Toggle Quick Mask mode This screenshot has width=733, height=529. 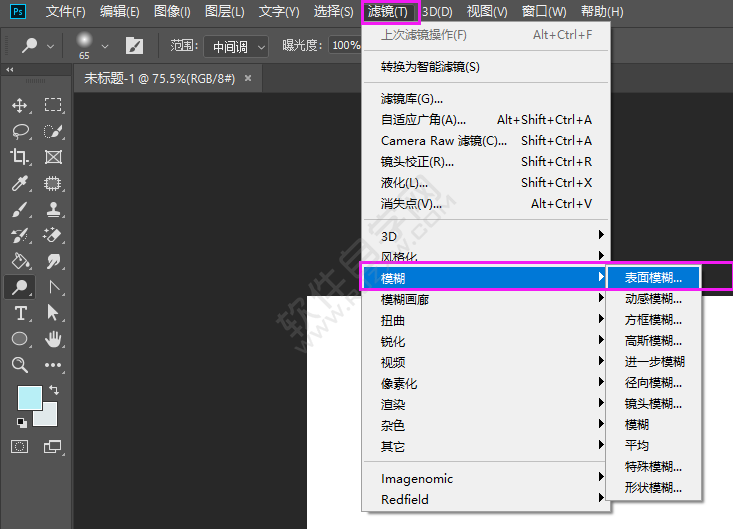[x=20, y=447]
